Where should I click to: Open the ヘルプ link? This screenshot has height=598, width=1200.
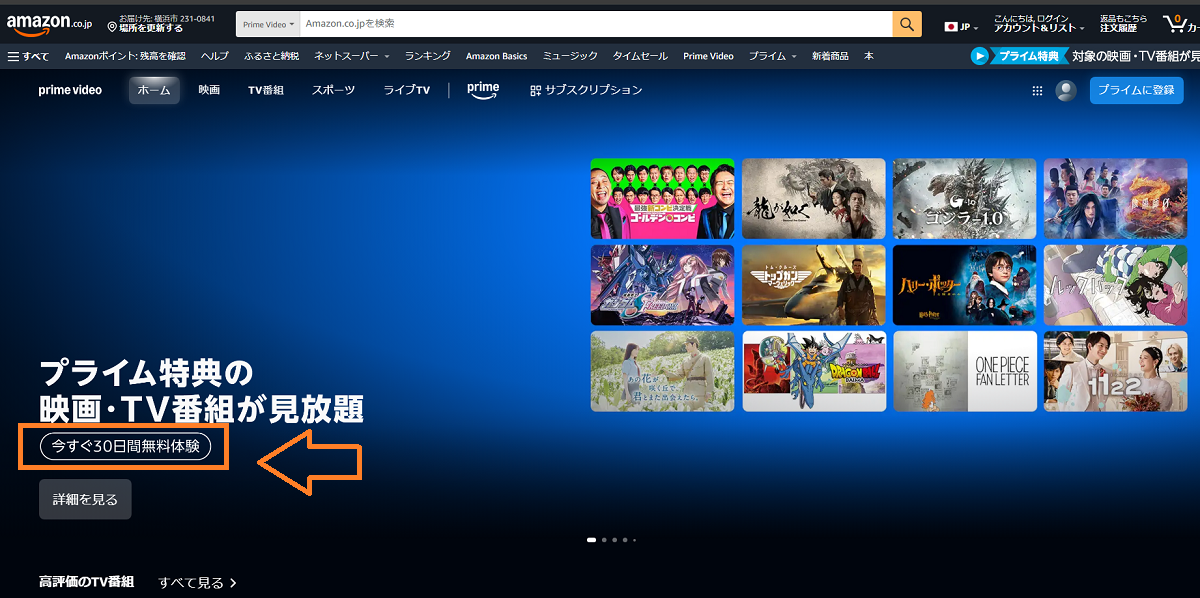click(214, 56)
